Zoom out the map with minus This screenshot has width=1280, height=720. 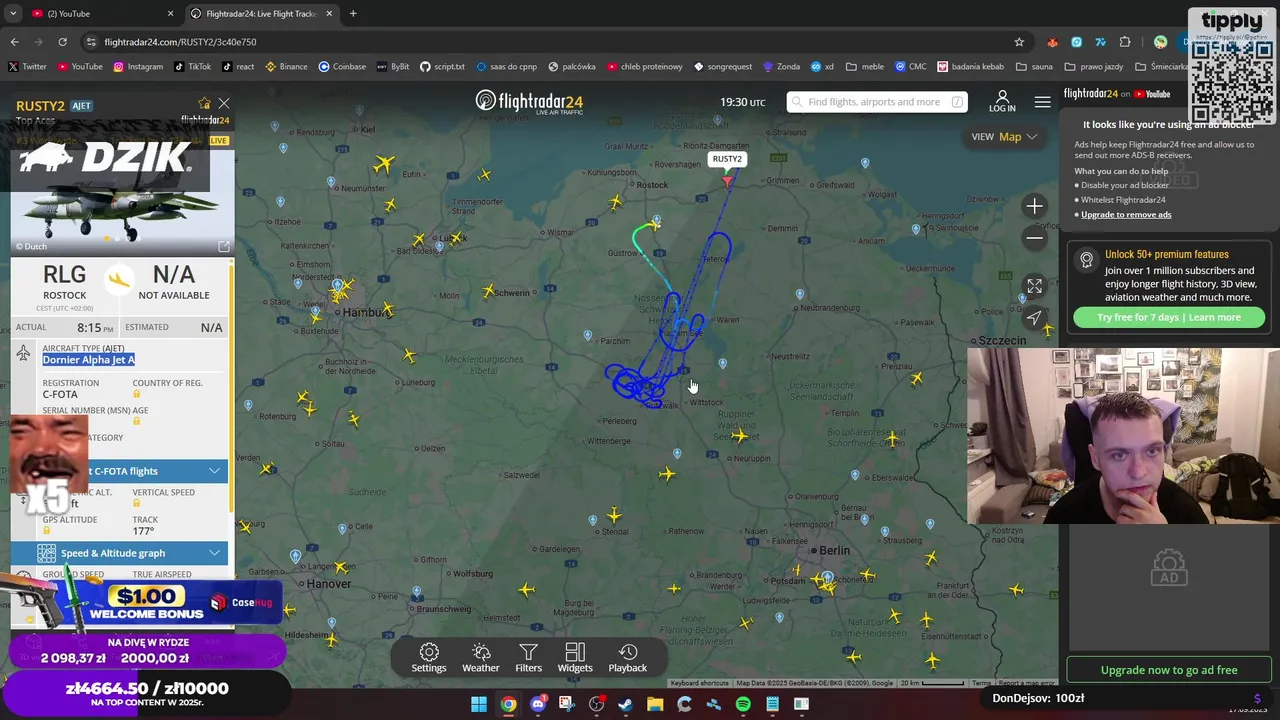click(1034, 238)
